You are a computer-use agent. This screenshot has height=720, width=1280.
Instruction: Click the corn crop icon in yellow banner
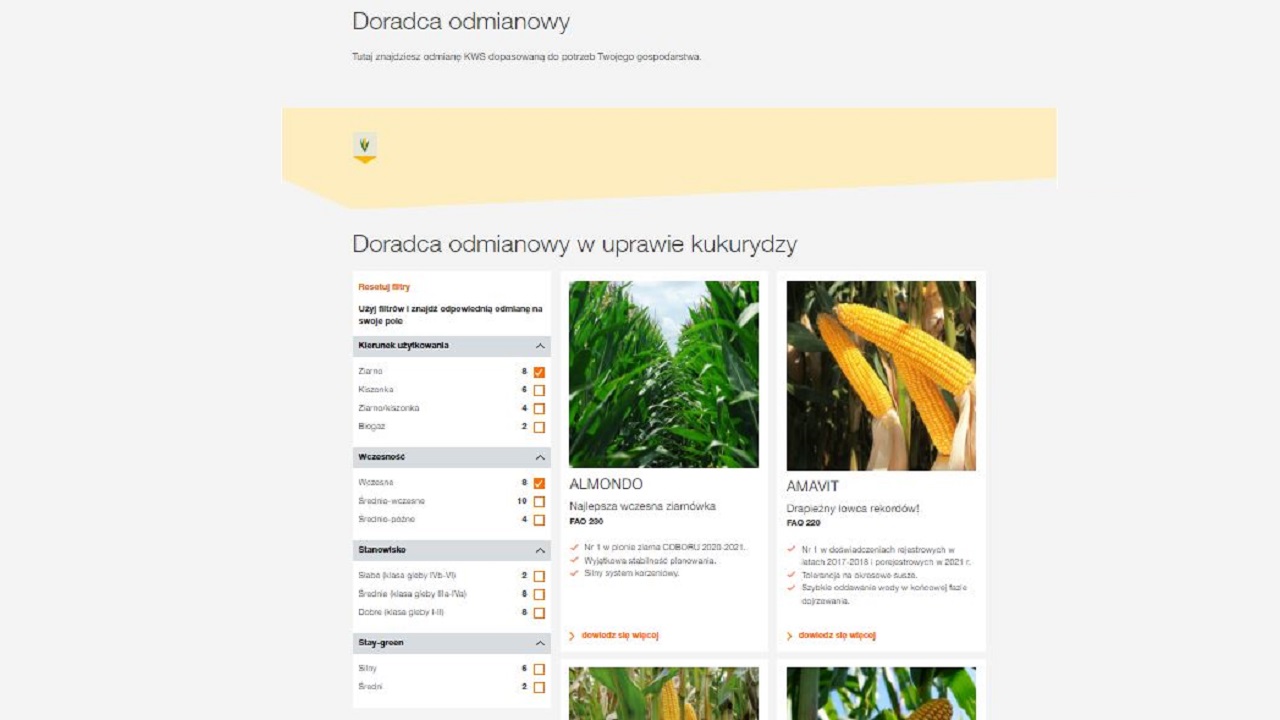(365, 147)
